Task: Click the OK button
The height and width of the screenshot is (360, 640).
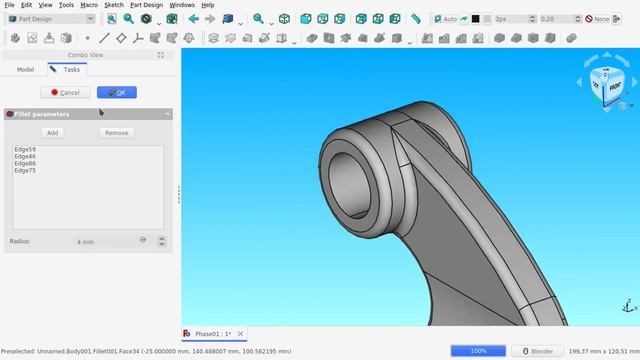Action: point(117,93)
